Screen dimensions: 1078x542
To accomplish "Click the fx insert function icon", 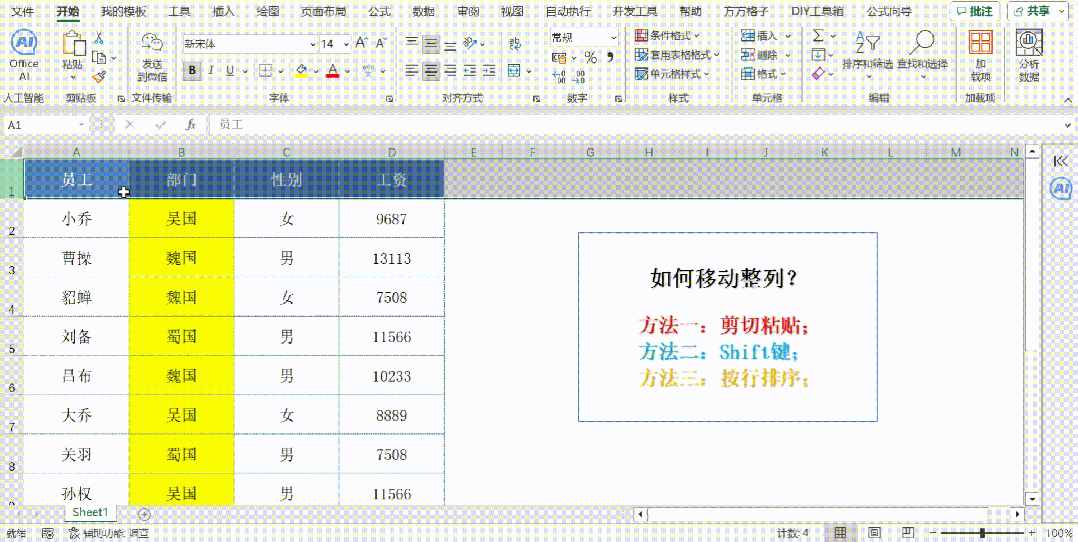I will [192, 124].
